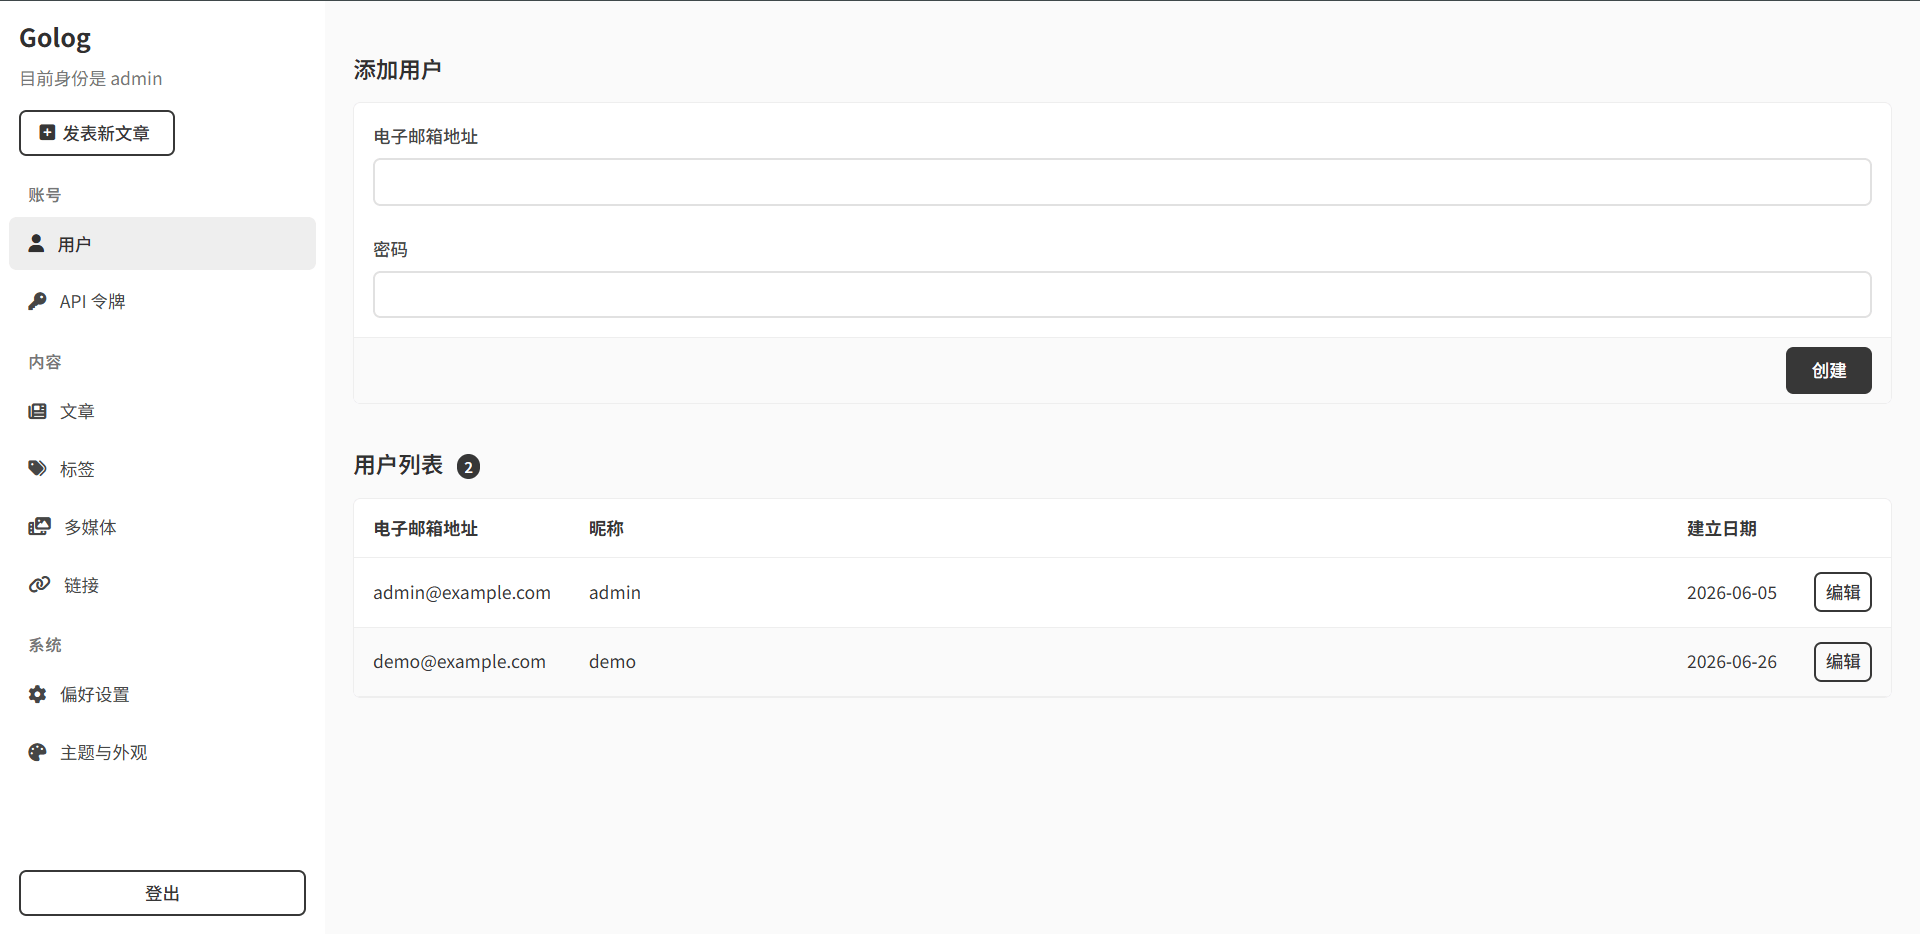Focus the 密码 input field
The width and height of the screenshot is (1920, 934).
[x=1122, y=295]
